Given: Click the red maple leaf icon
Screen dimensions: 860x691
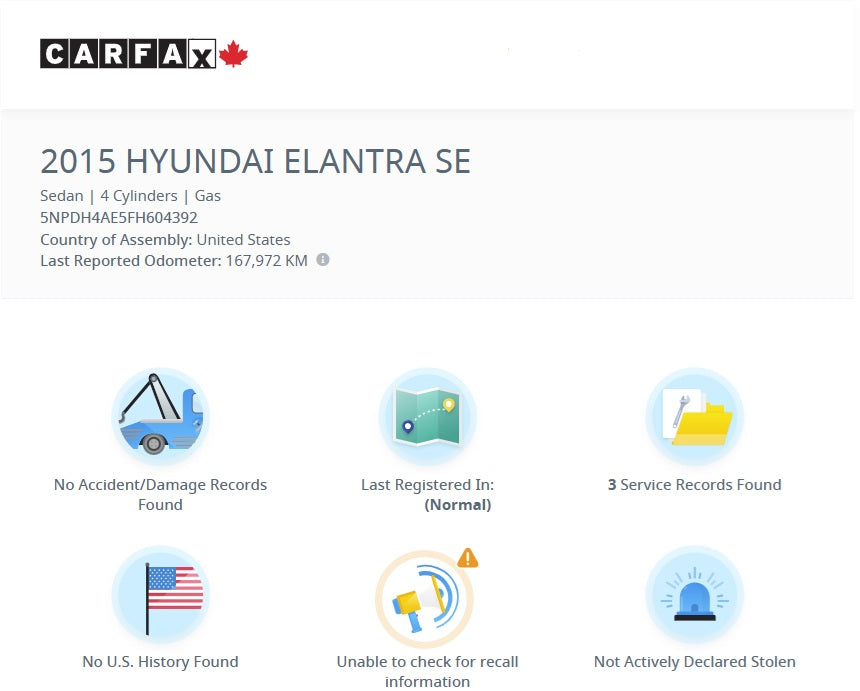Looking at the screenshot, I should (x=233, y=54).
